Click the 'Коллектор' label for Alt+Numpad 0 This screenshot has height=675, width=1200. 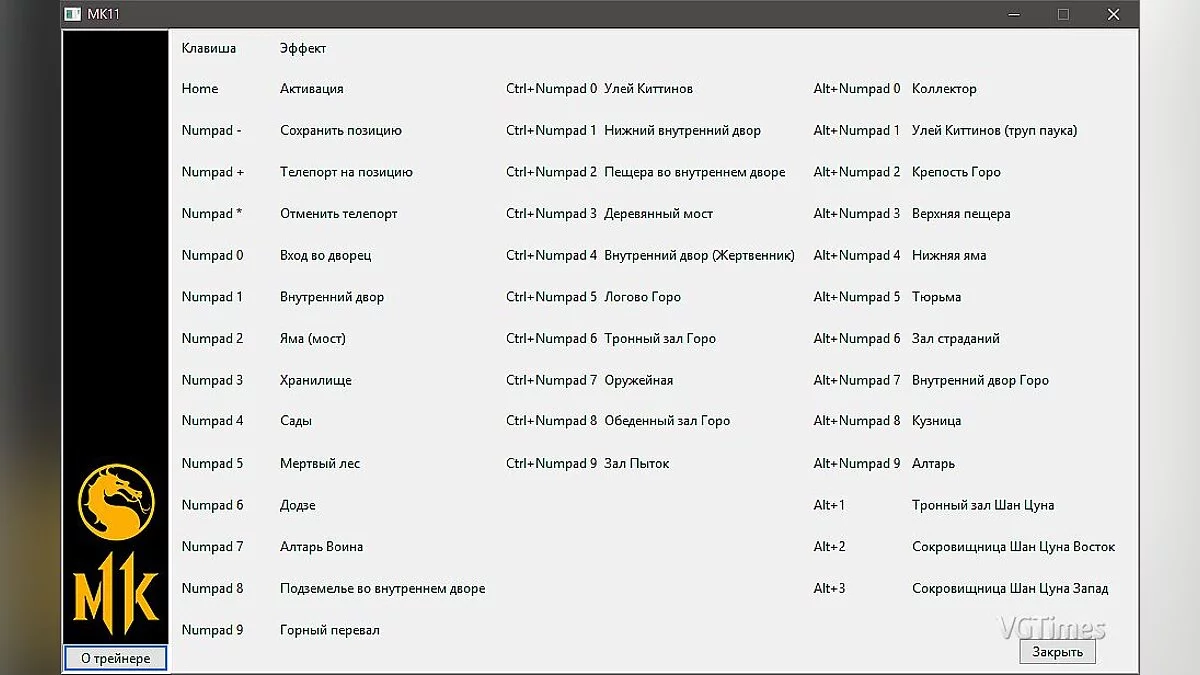pyautogui.click(x=944, y=89)
